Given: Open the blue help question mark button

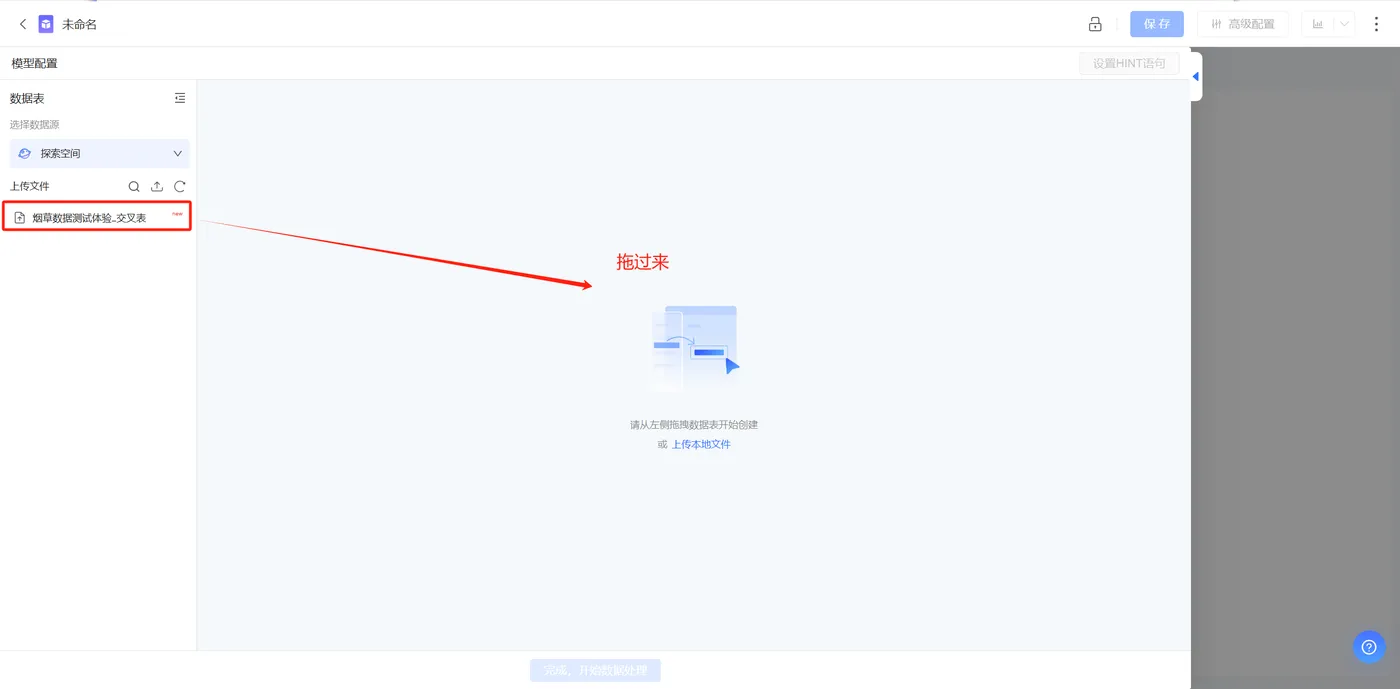Looking at the screenshot, I should [x=1369, y=647].
